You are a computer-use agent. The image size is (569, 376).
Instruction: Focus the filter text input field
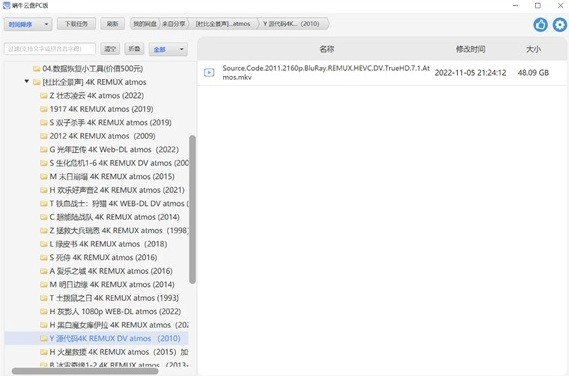(50, 49)
